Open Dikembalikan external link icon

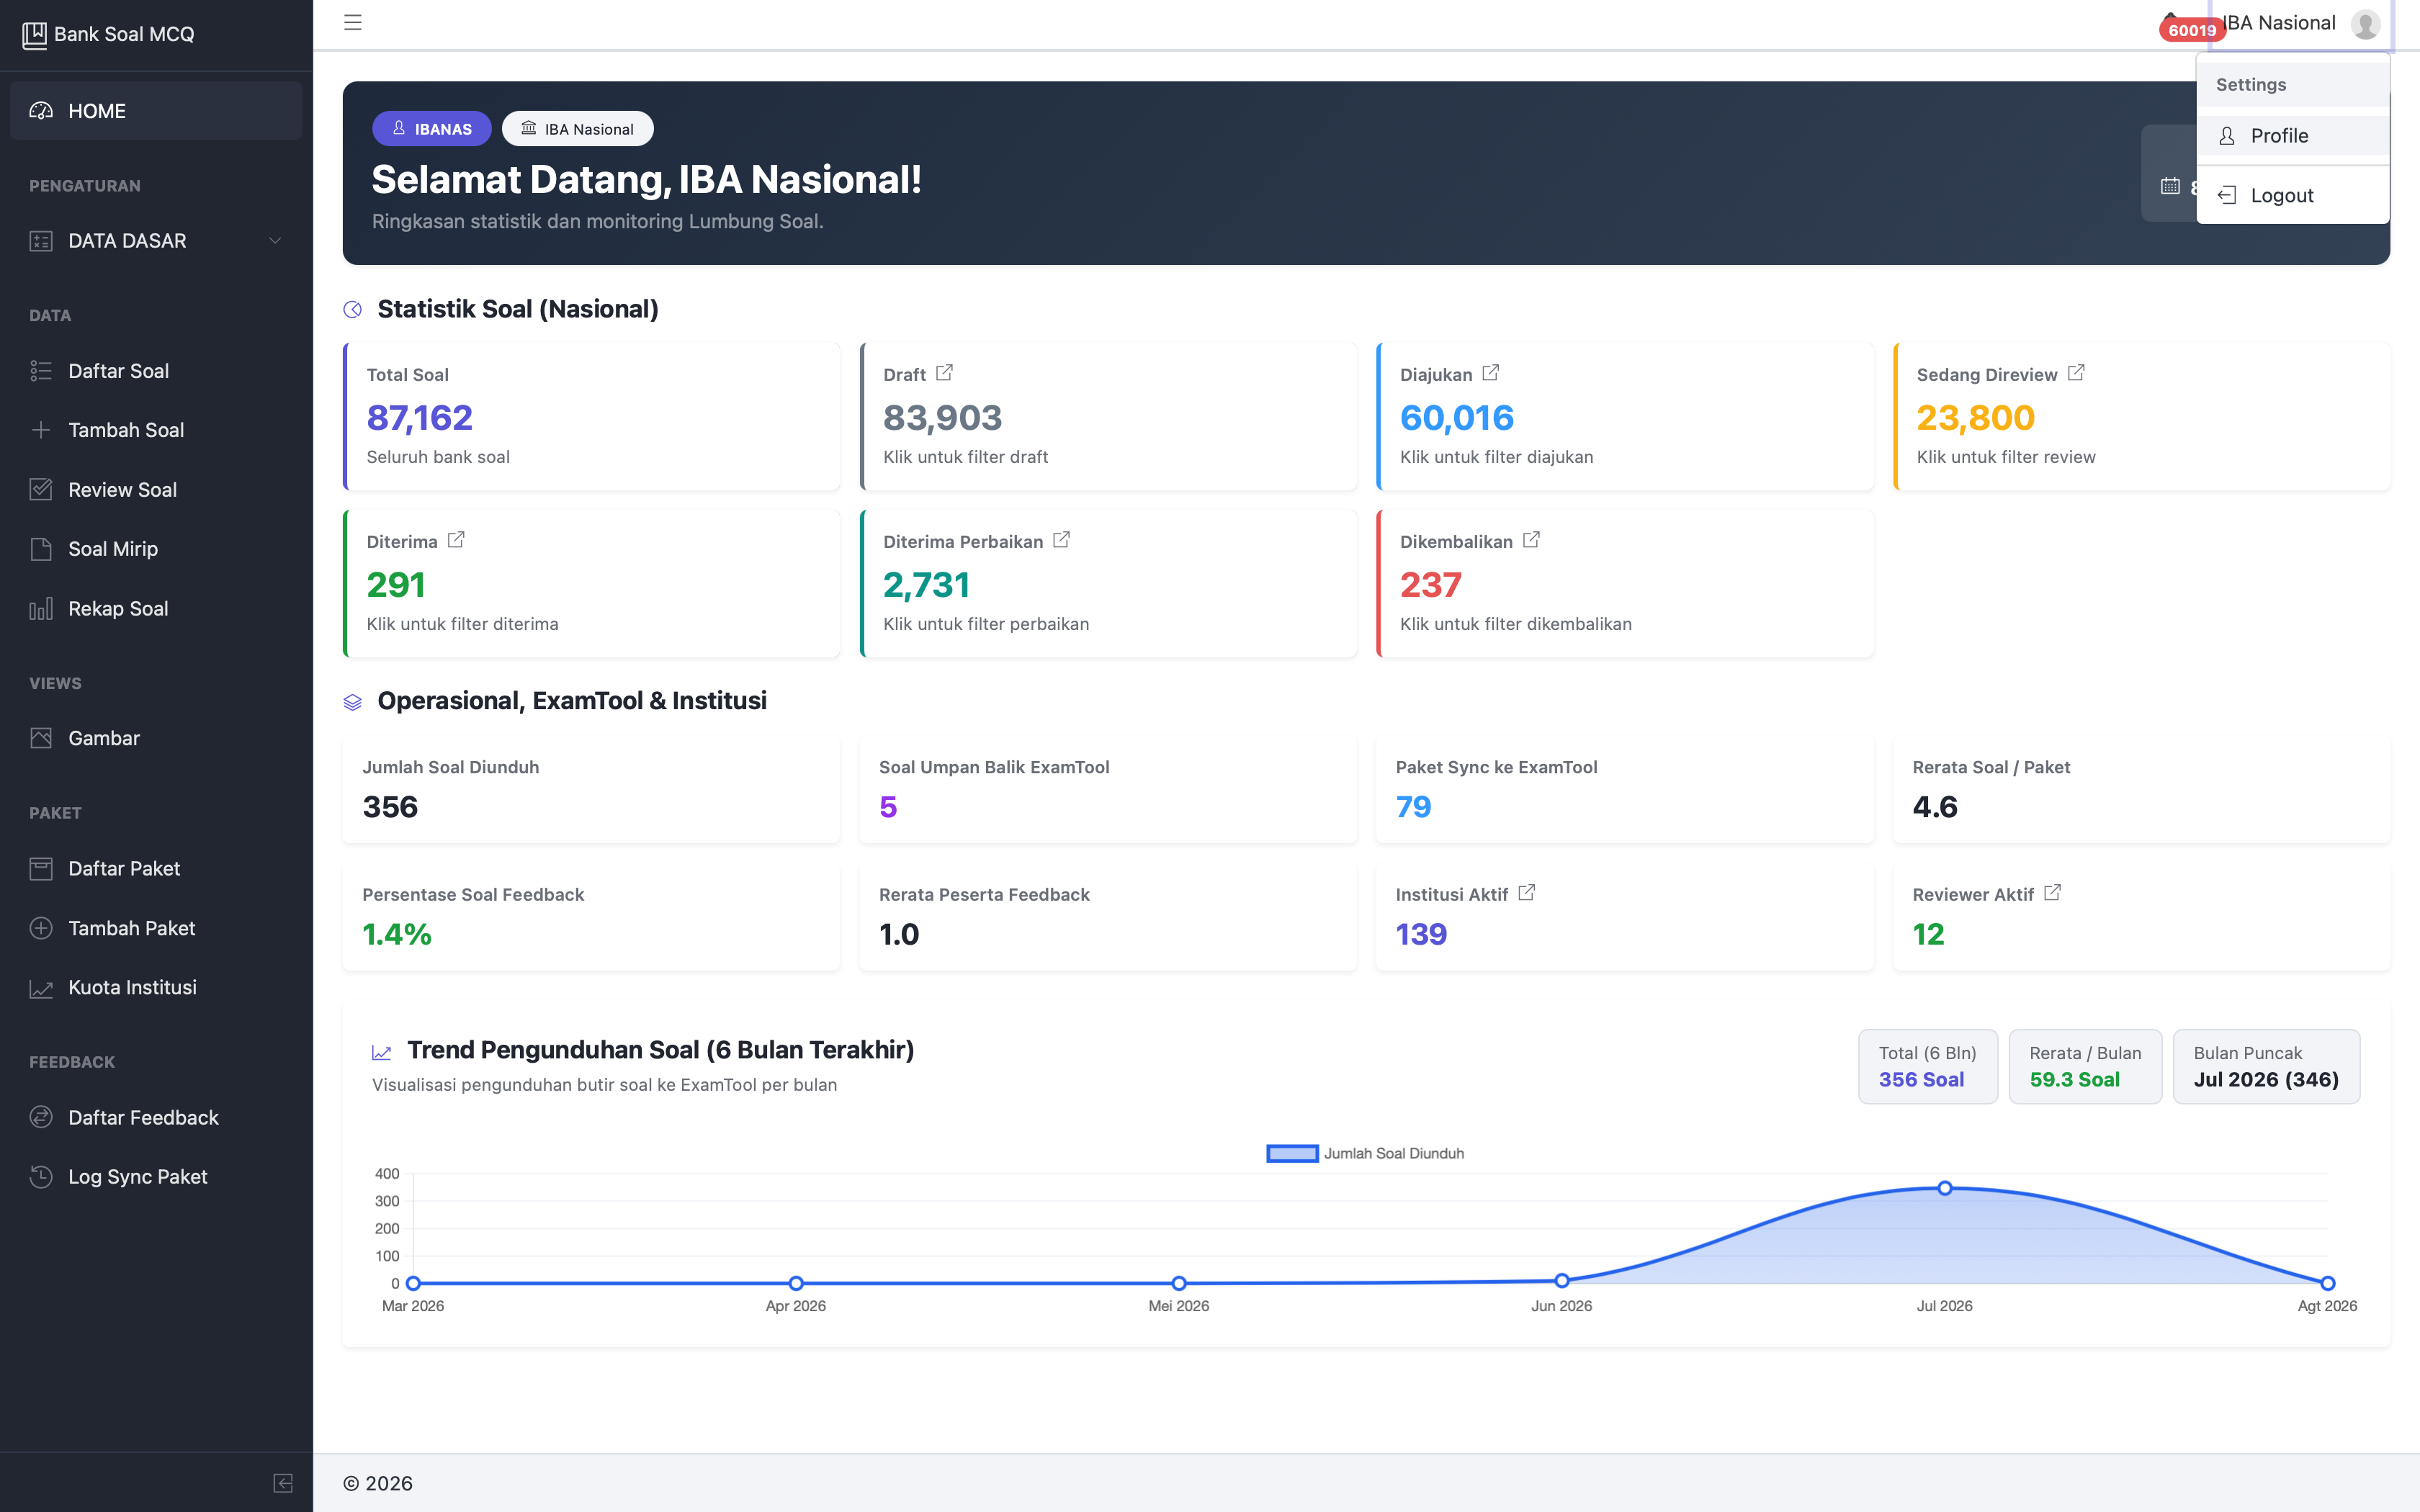(1531, 540)
